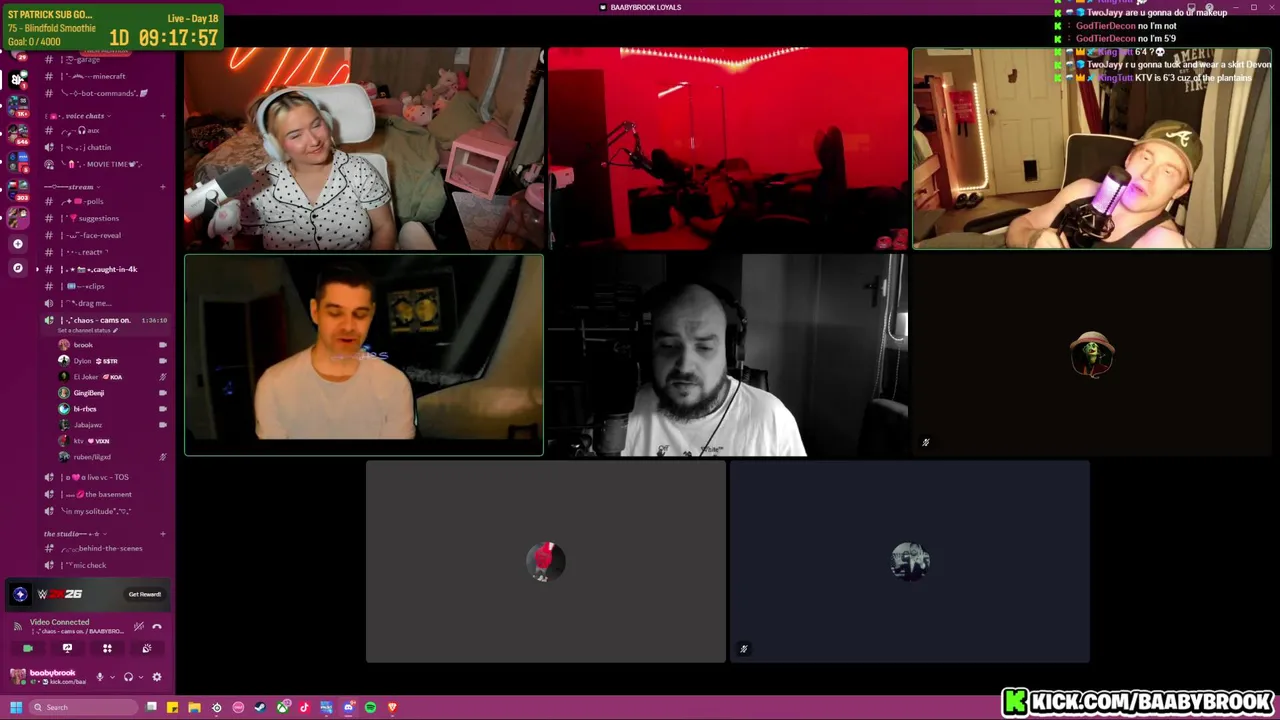
Task: Collapse the stream category
Action: [x=70, y=187]
